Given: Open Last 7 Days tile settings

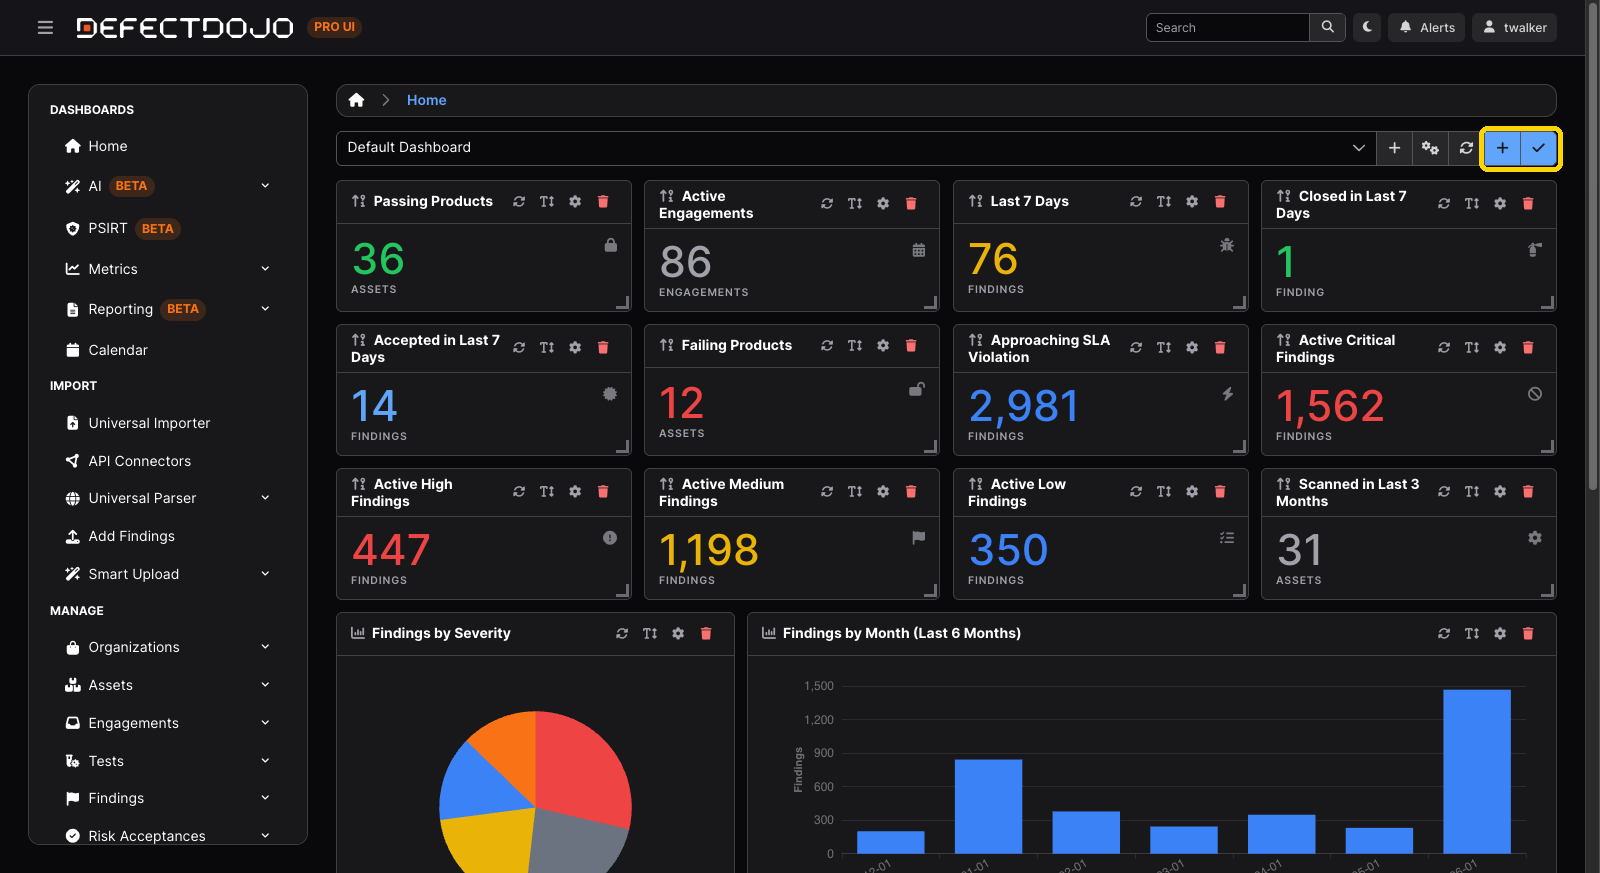Looking at the screenshot, I should click(x=1192, y=202).
